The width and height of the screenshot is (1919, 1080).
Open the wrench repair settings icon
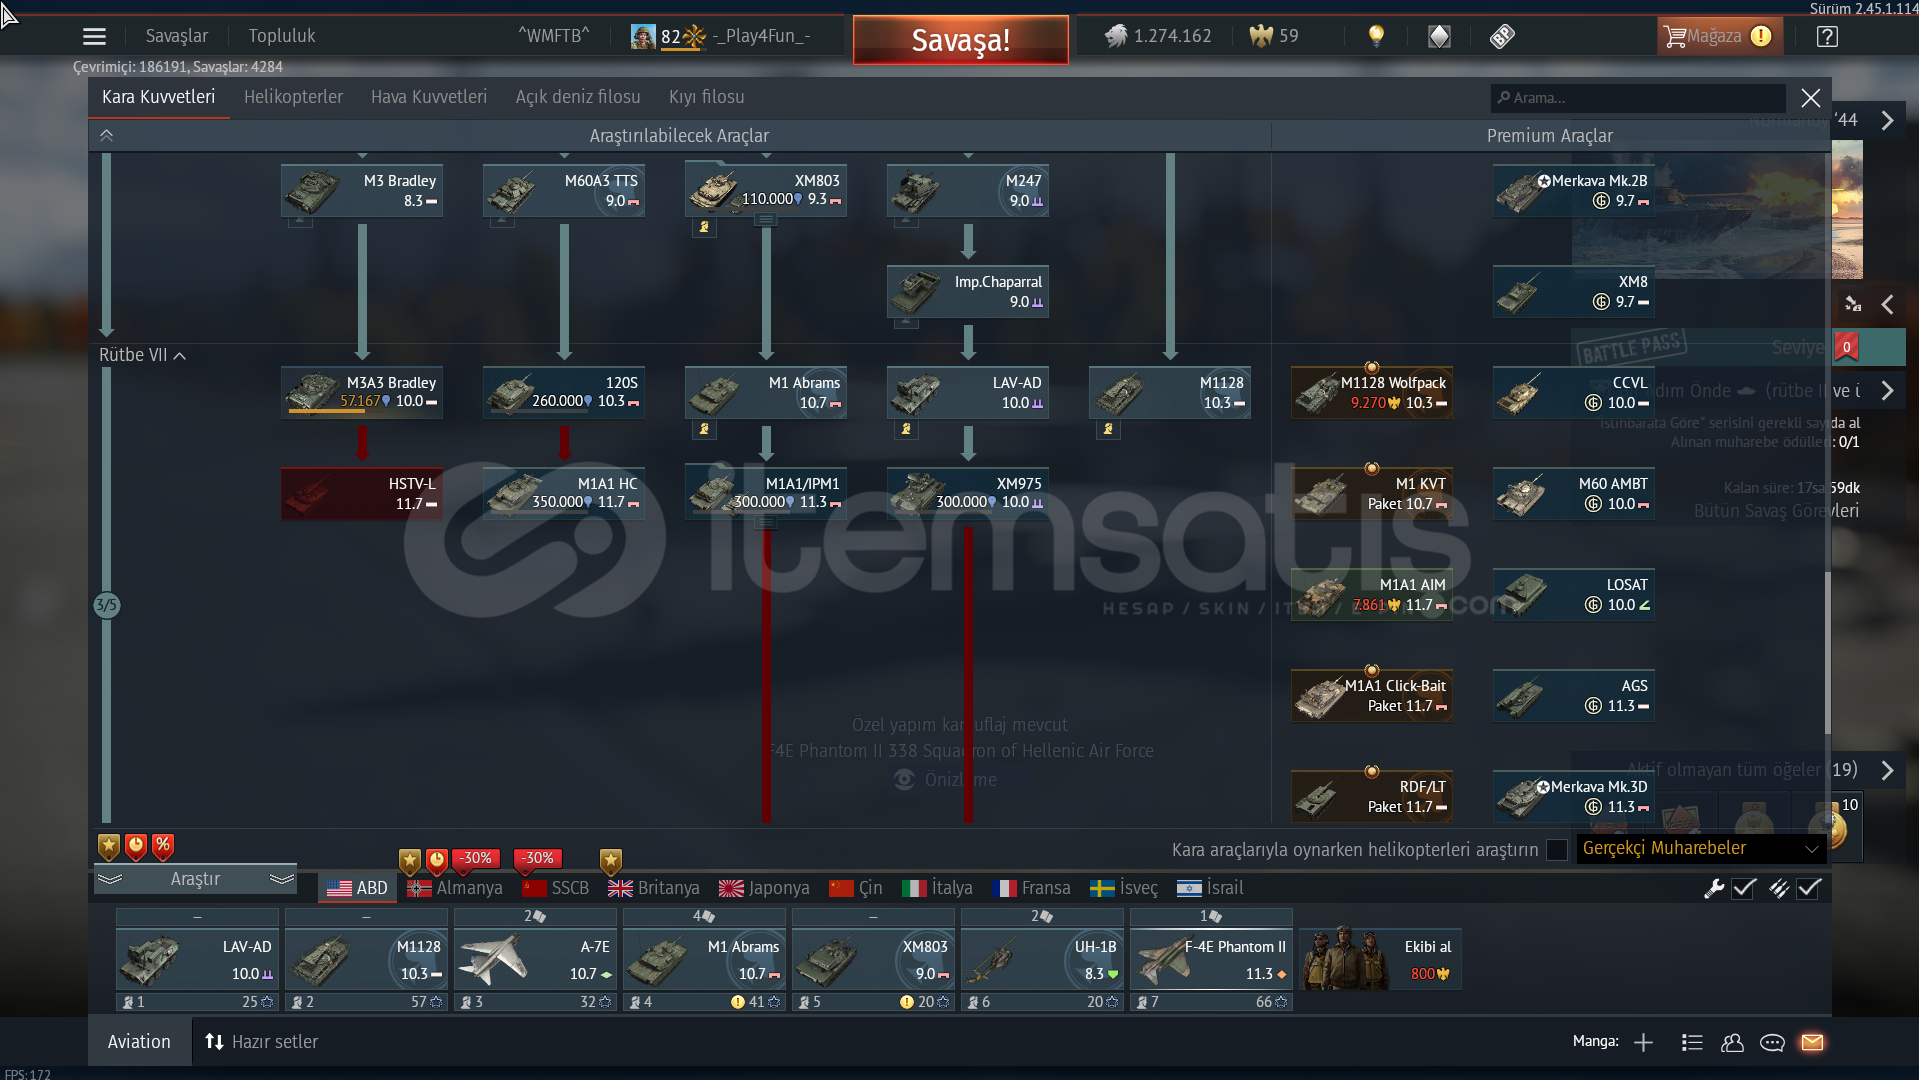pos(1714,888)
